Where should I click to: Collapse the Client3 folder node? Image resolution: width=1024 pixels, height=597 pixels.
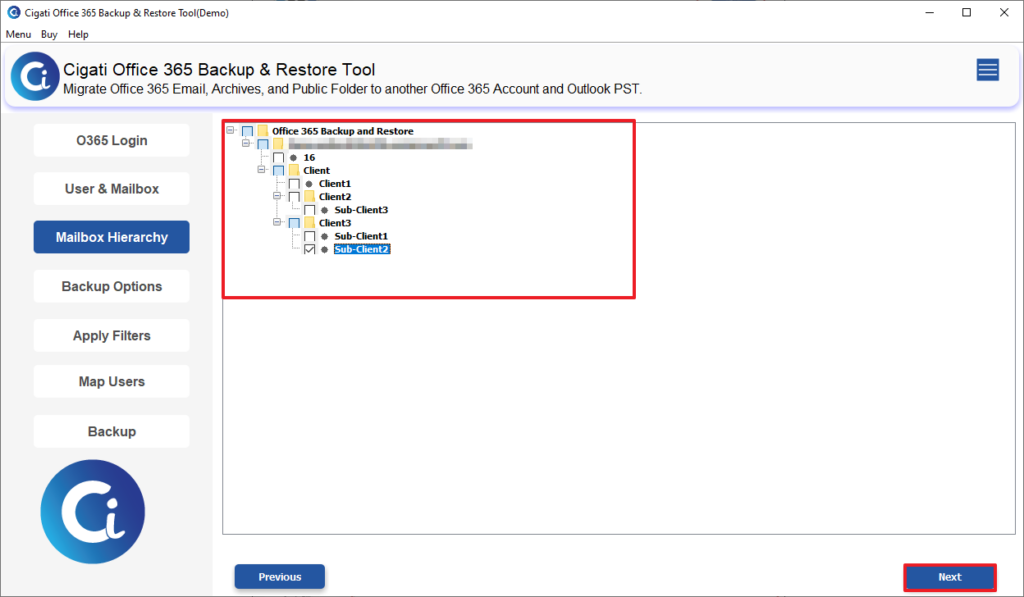pyautogui.click(x=278, y=221)
